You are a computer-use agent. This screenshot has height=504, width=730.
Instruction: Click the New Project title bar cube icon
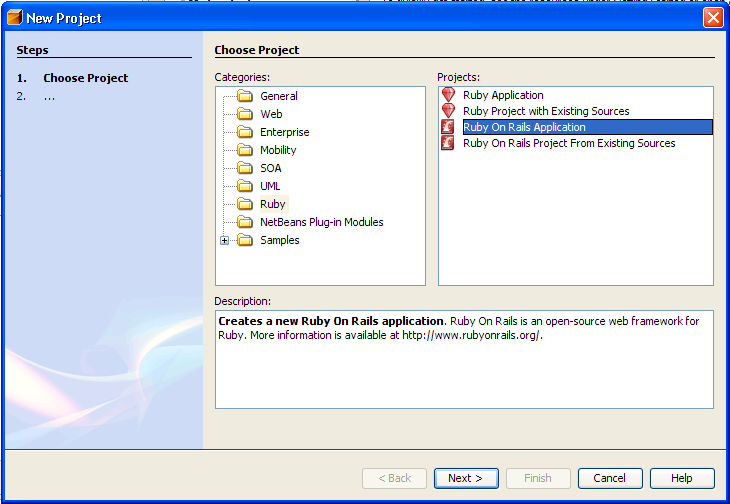(15, 18)
